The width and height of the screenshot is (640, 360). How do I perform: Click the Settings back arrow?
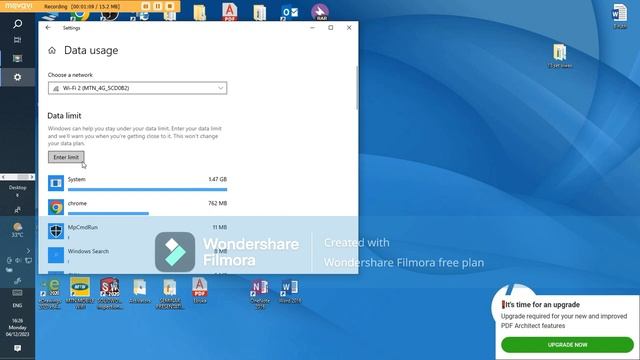tap(48, 28)
